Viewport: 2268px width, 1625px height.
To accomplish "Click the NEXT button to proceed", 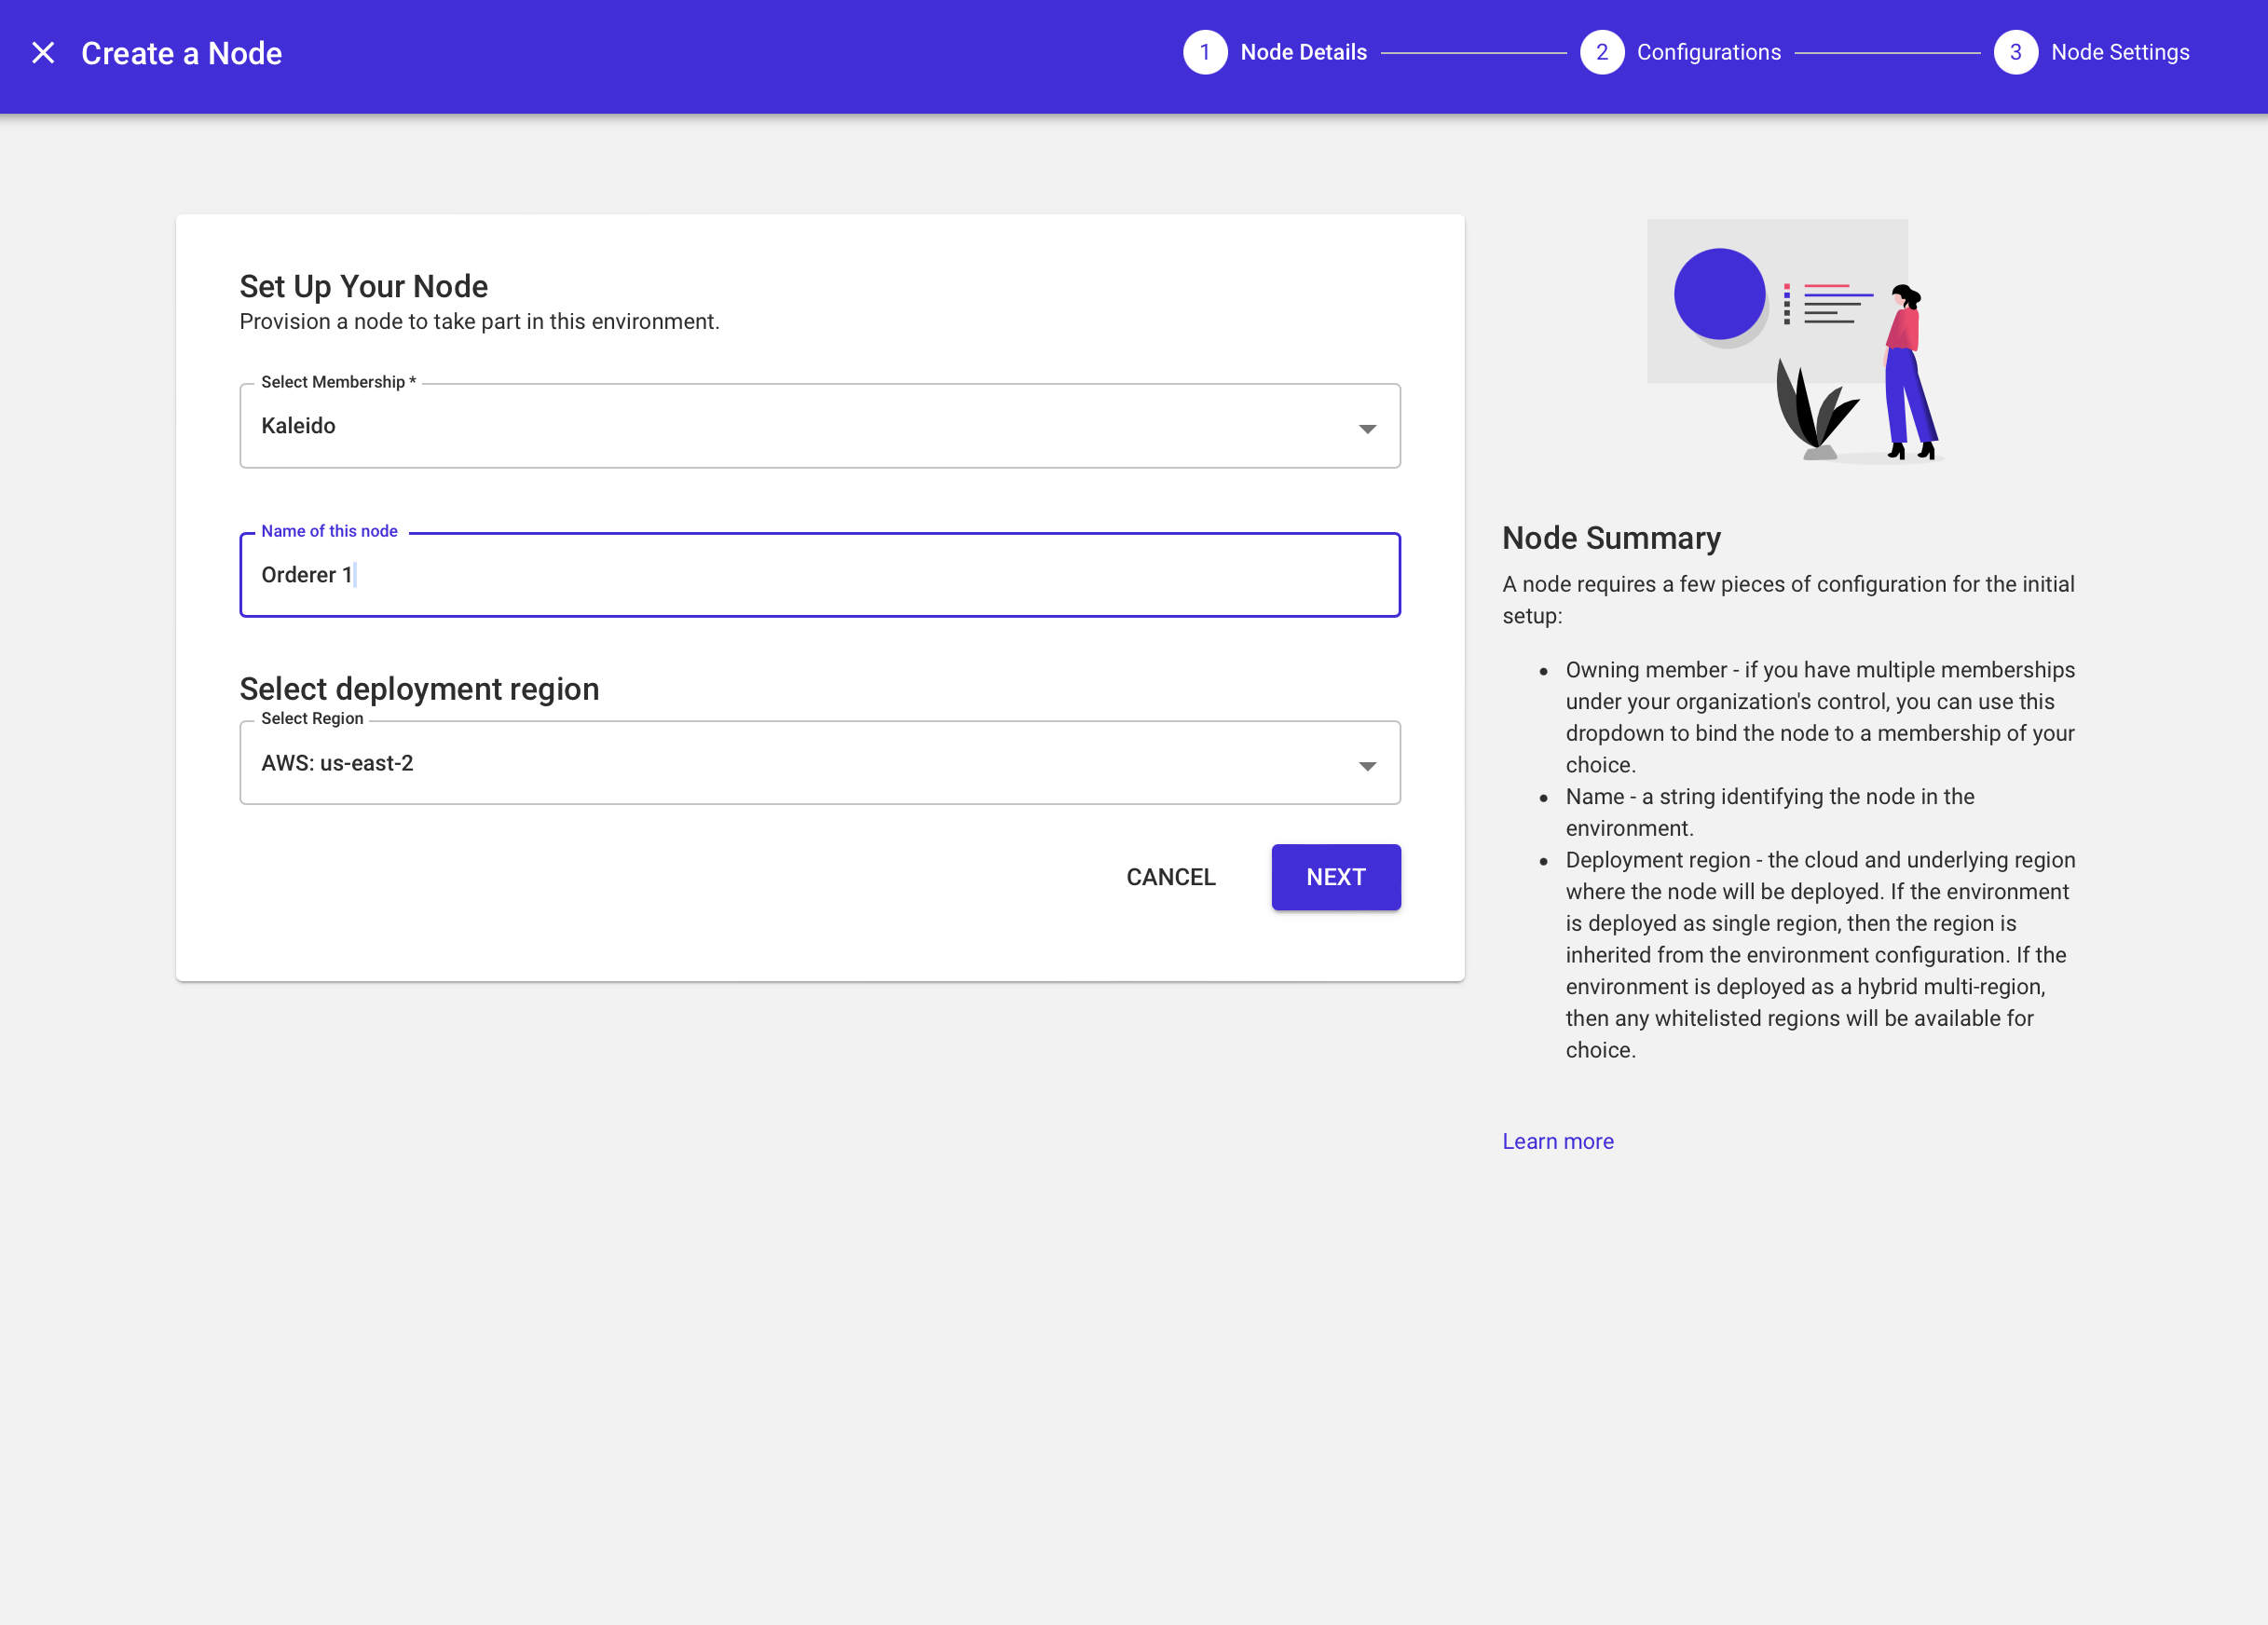I will pyautogui.click(x=1336, y=877).
